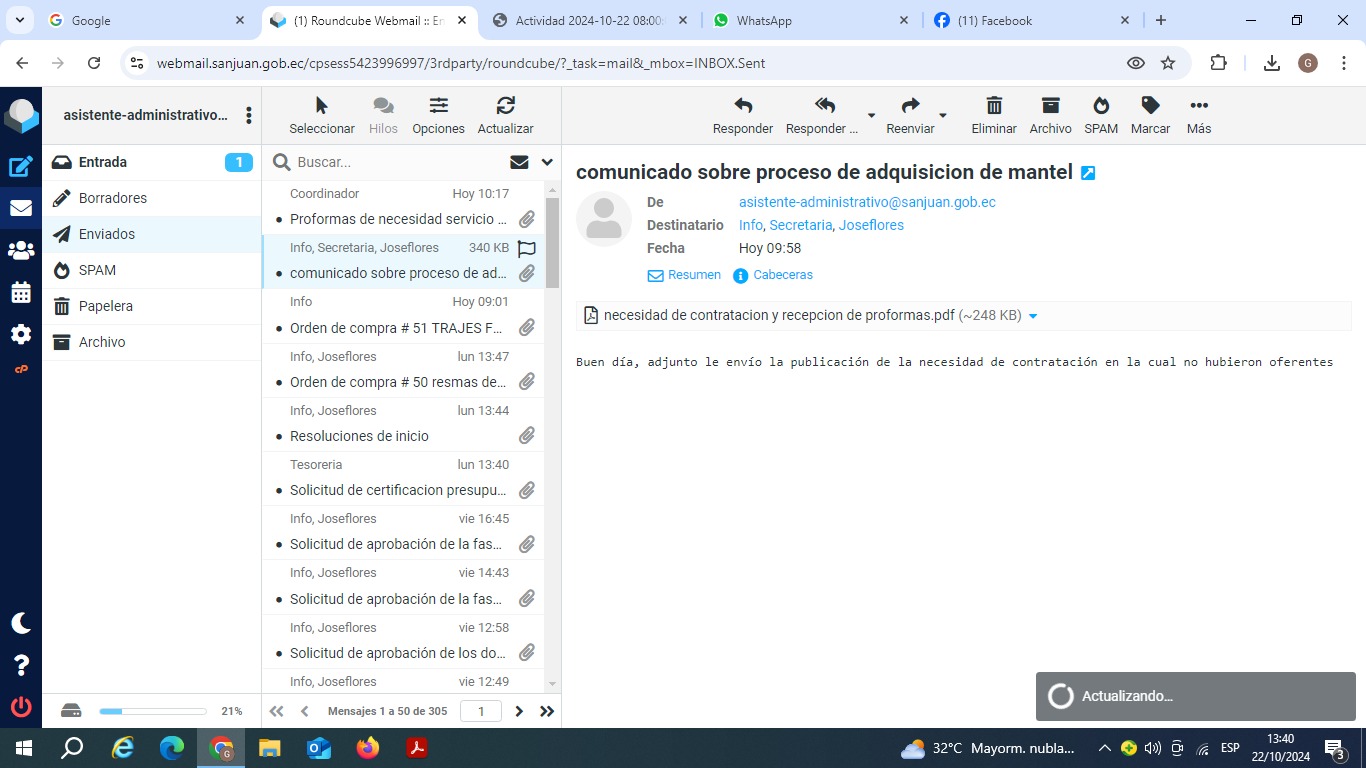The height and width of the screenshot is (768, 1366).
Task: Open the Borradores folder
Action: click(x=113, y=198)
